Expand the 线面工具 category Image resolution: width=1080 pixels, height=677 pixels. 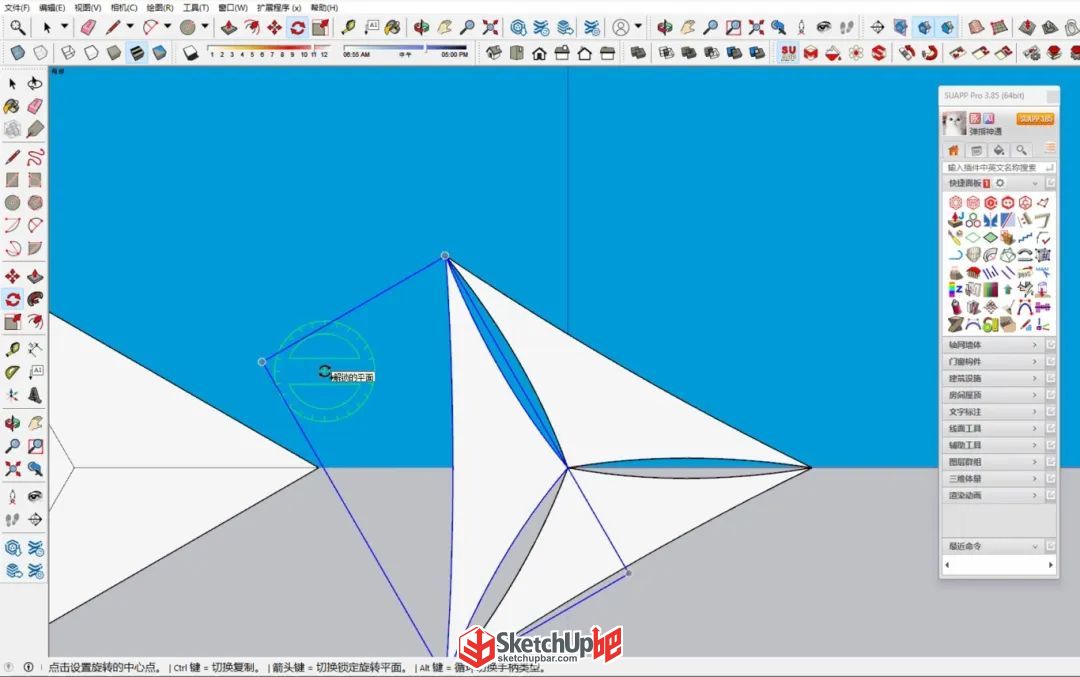click(993, 428)
